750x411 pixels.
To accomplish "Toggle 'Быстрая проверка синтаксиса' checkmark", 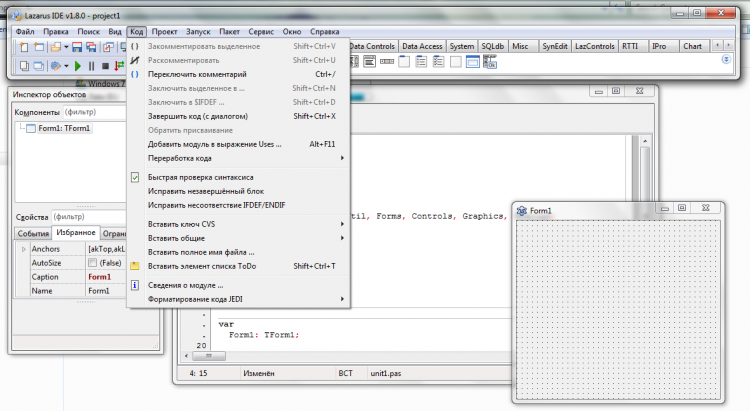I will (x=135, y=177).
